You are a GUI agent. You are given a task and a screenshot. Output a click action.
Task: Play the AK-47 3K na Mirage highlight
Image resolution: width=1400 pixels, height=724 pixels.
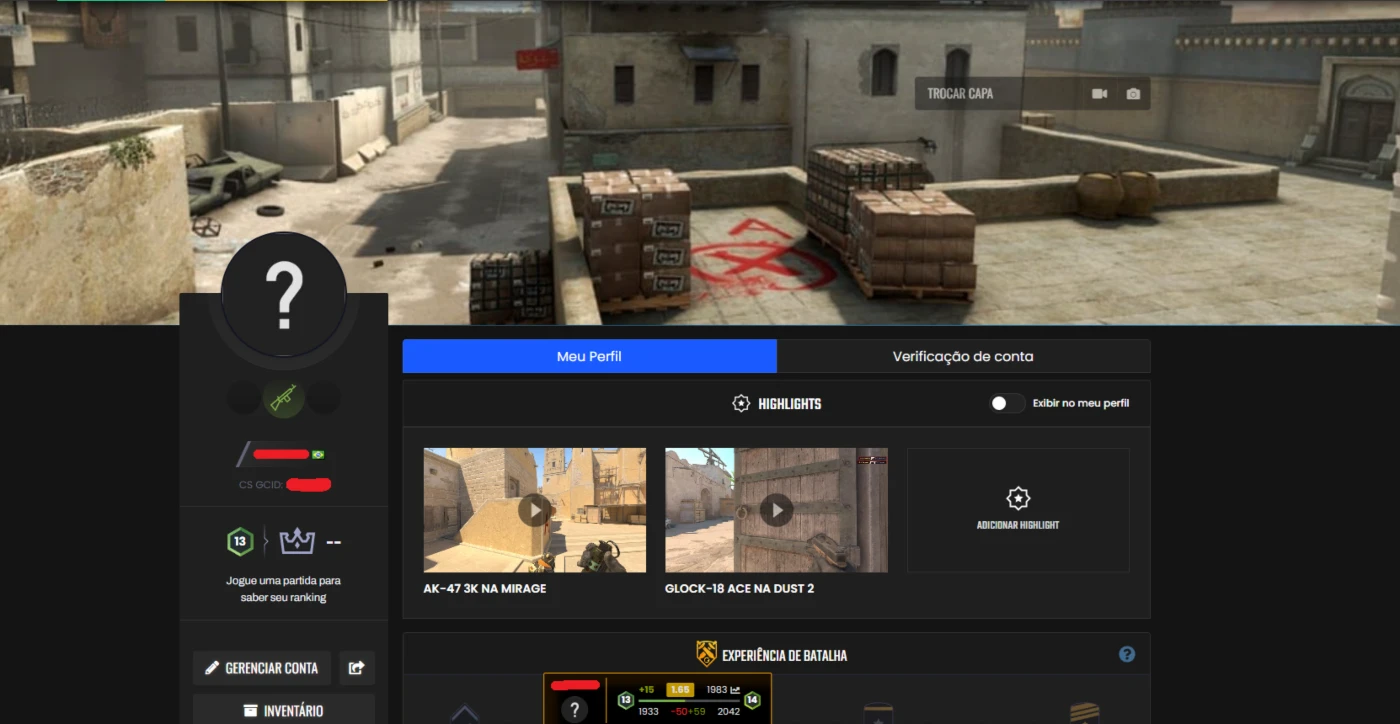pyautogui.click(x=535, y=510)
